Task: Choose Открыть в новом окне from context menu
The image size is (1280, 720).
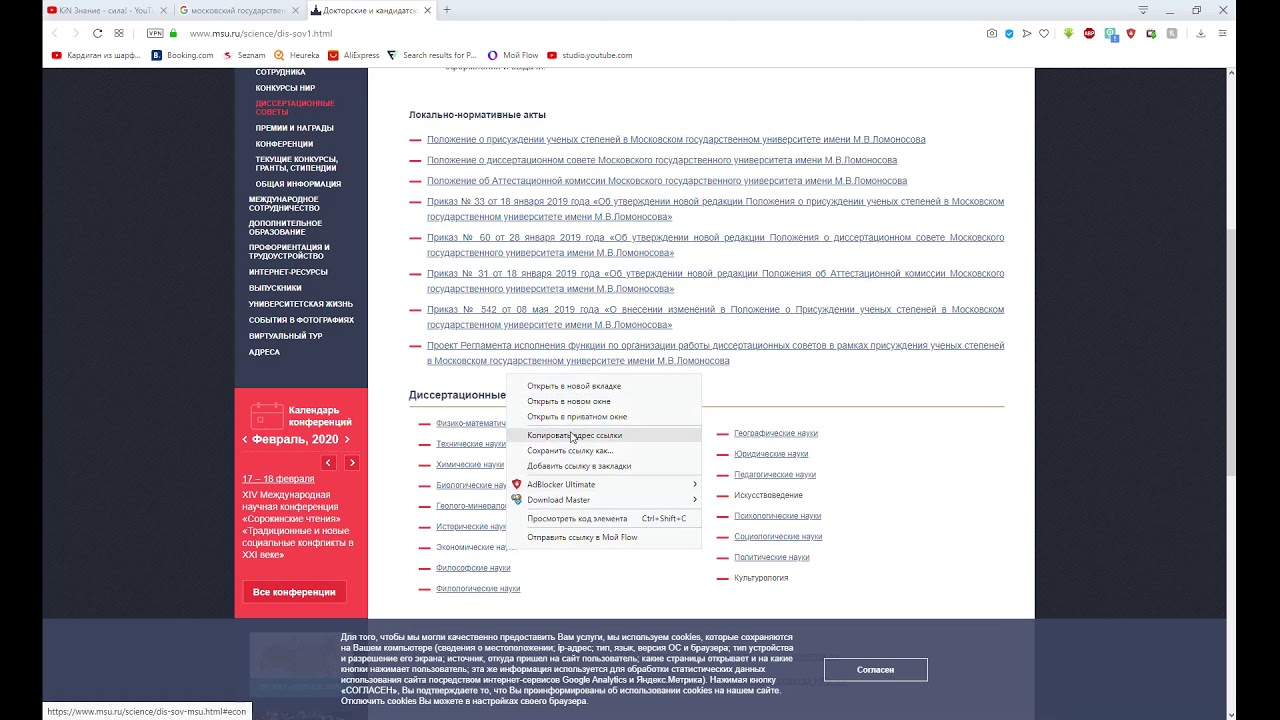Action: click(604, 401)
